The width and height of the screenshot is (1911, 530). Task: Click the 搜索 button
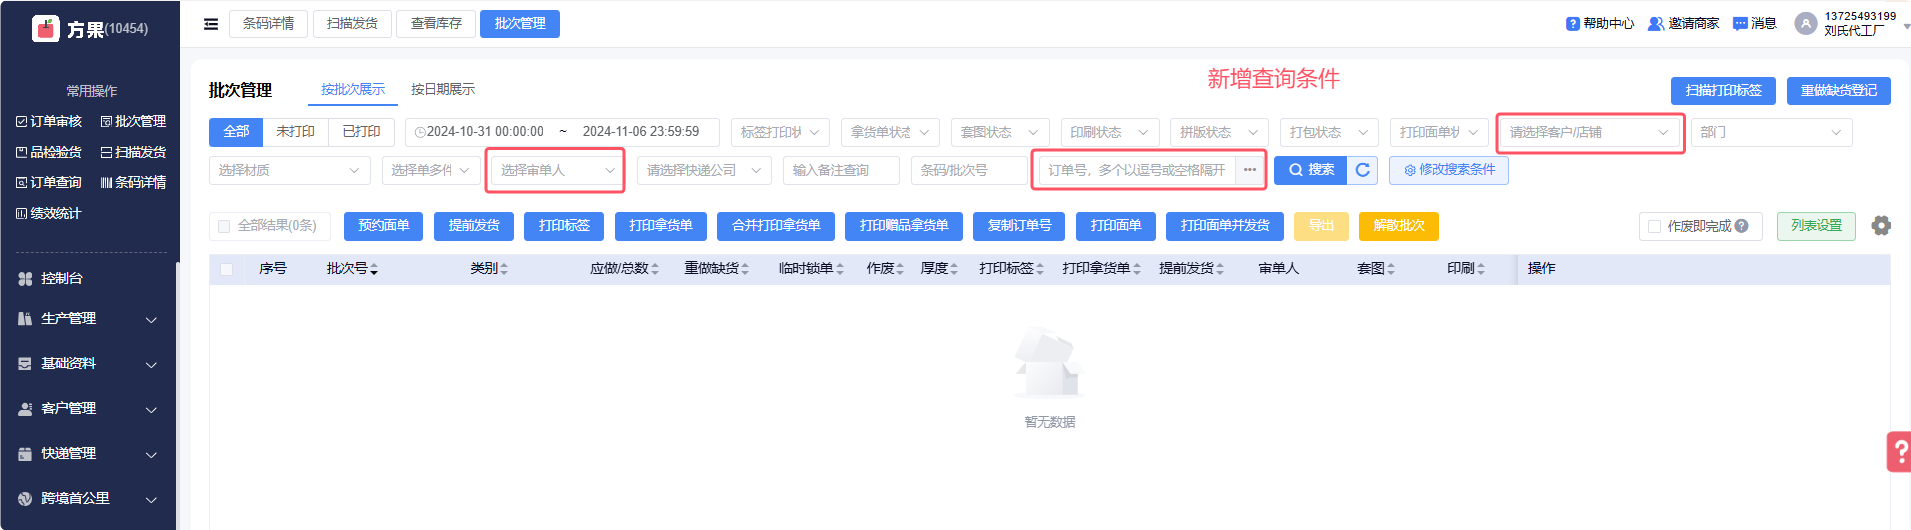[x=1311, y=170]
